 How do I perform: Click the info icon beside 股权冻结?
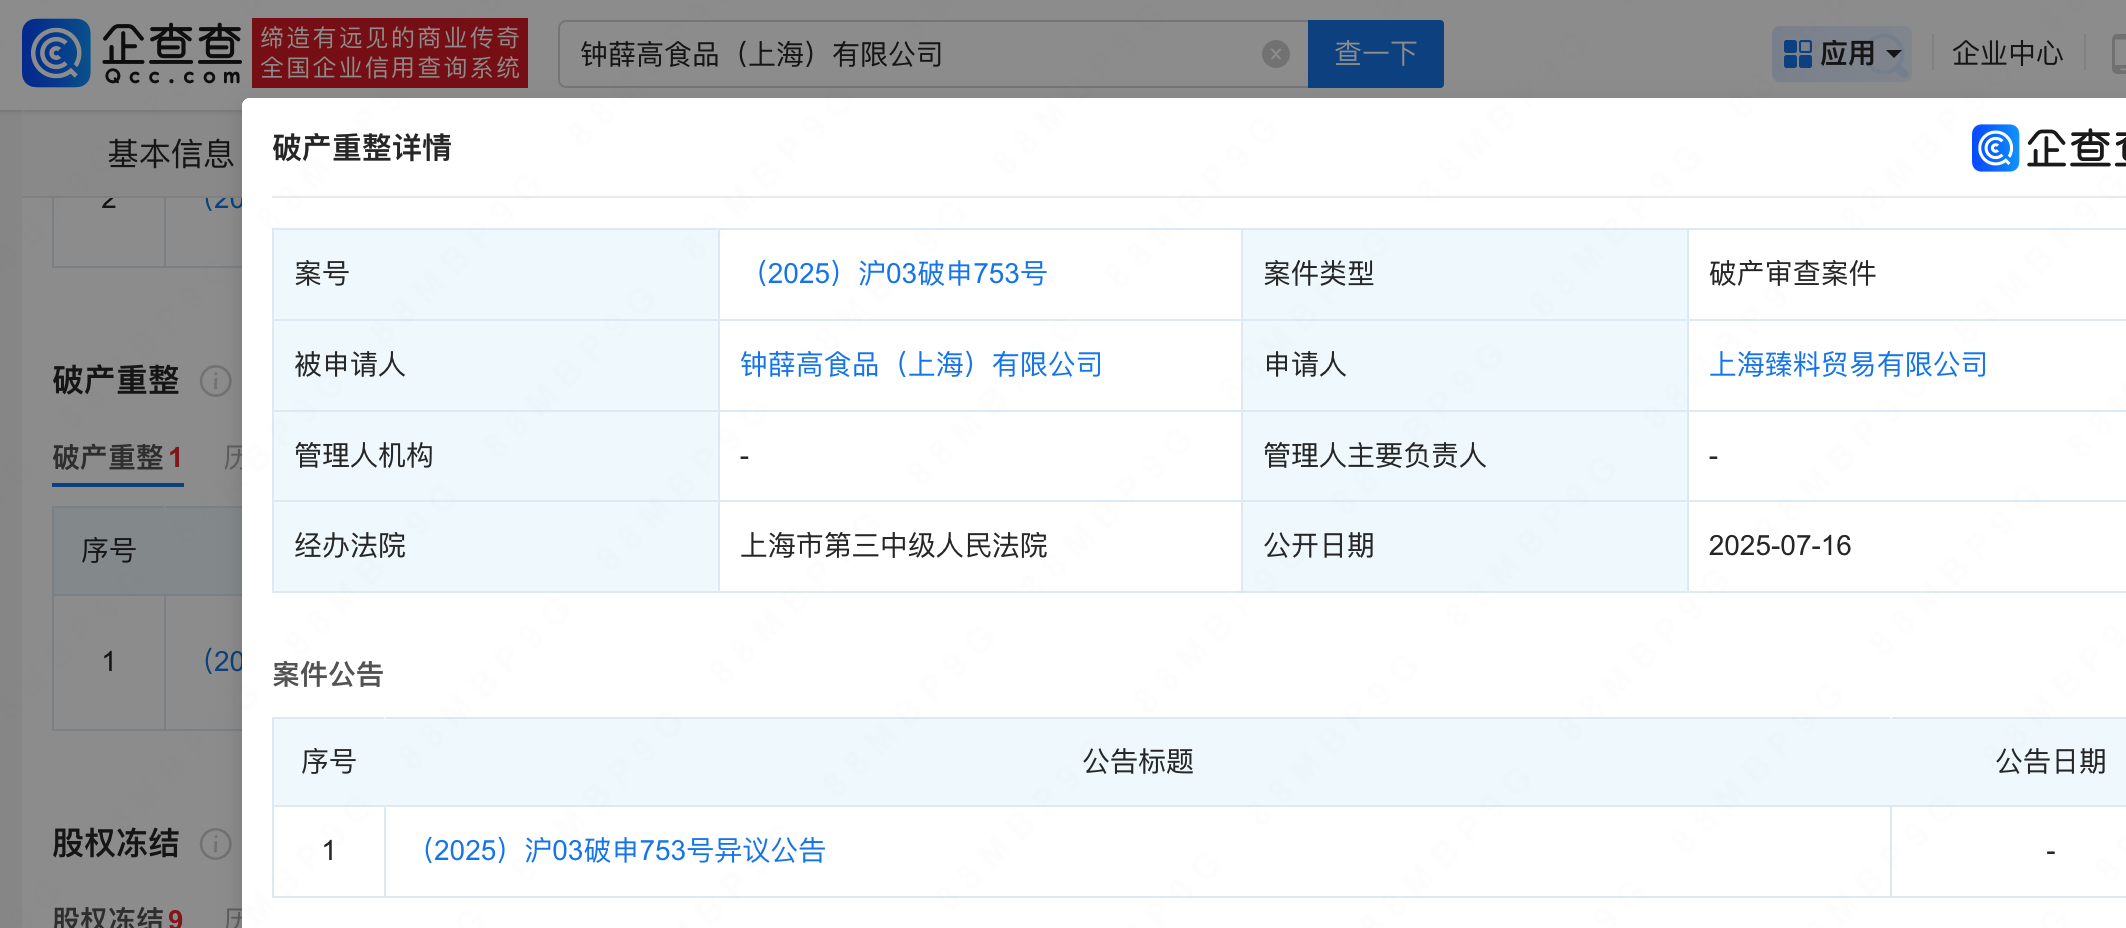pyautogui.click(x=215, y=844)
